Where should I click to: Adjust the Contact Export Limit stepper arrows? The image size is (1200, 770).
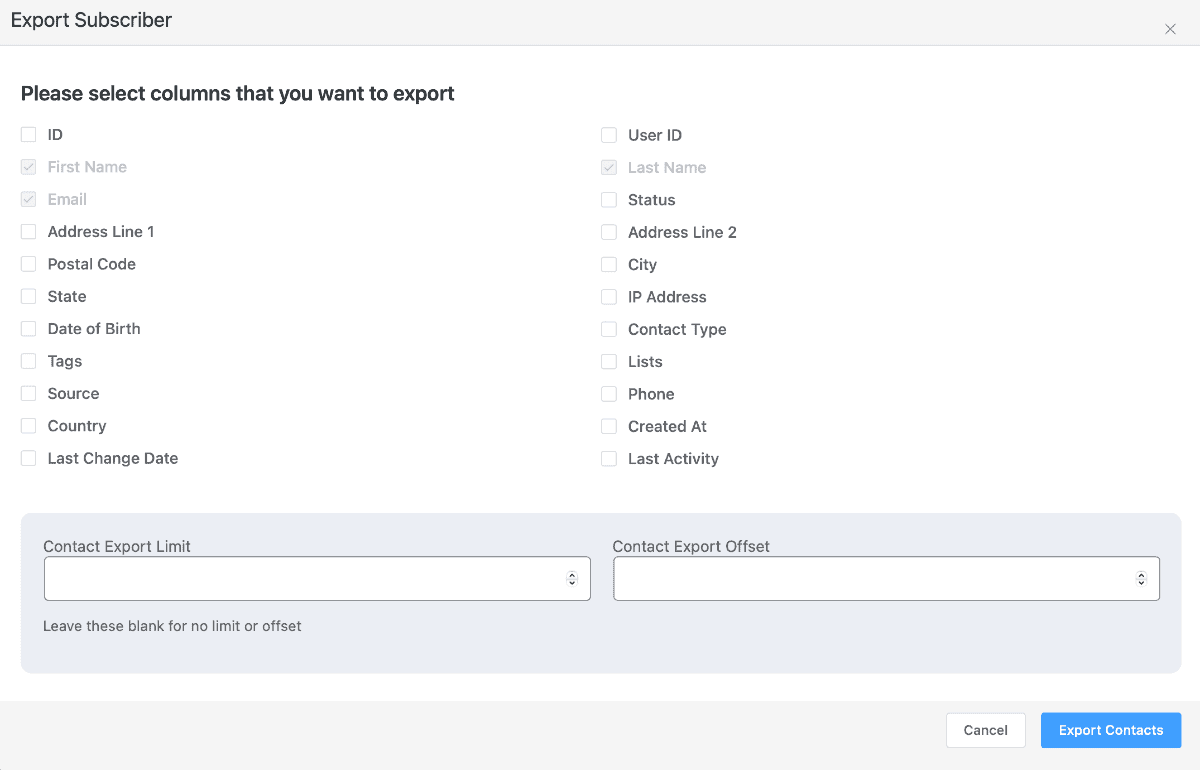[572, 578]
